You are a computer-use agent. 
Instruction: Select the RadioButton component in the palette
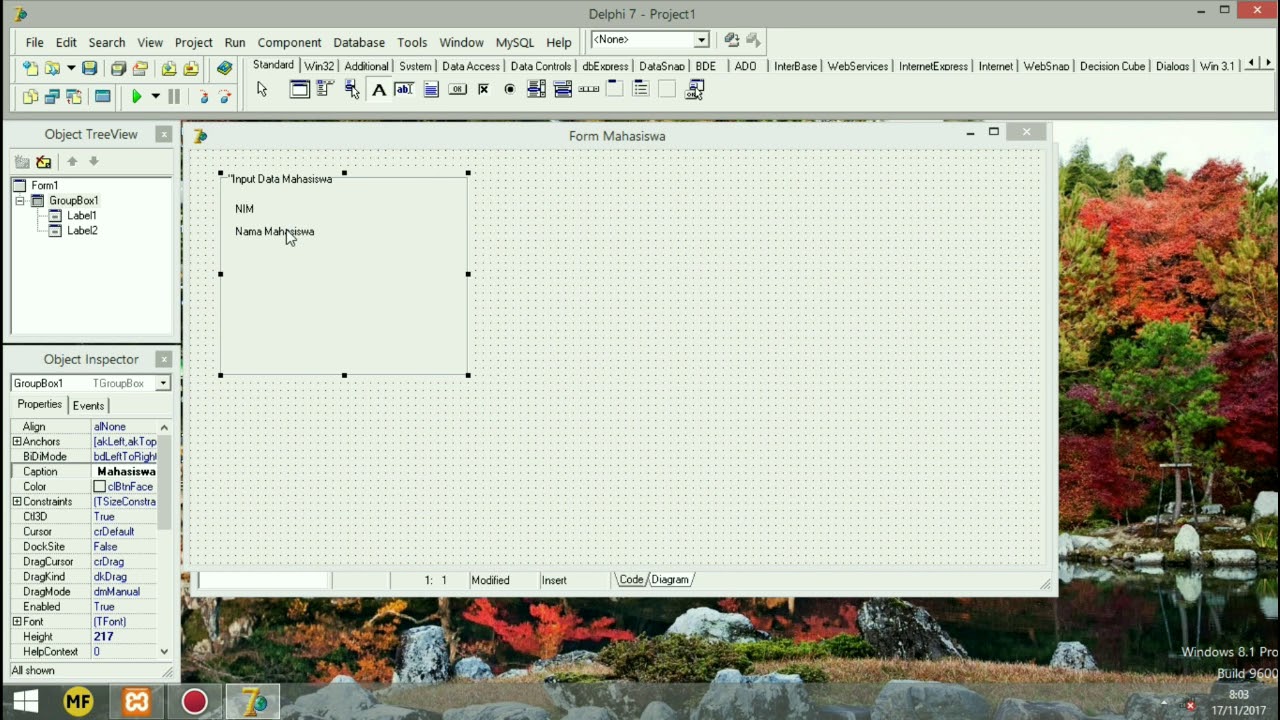click(509, 90)
